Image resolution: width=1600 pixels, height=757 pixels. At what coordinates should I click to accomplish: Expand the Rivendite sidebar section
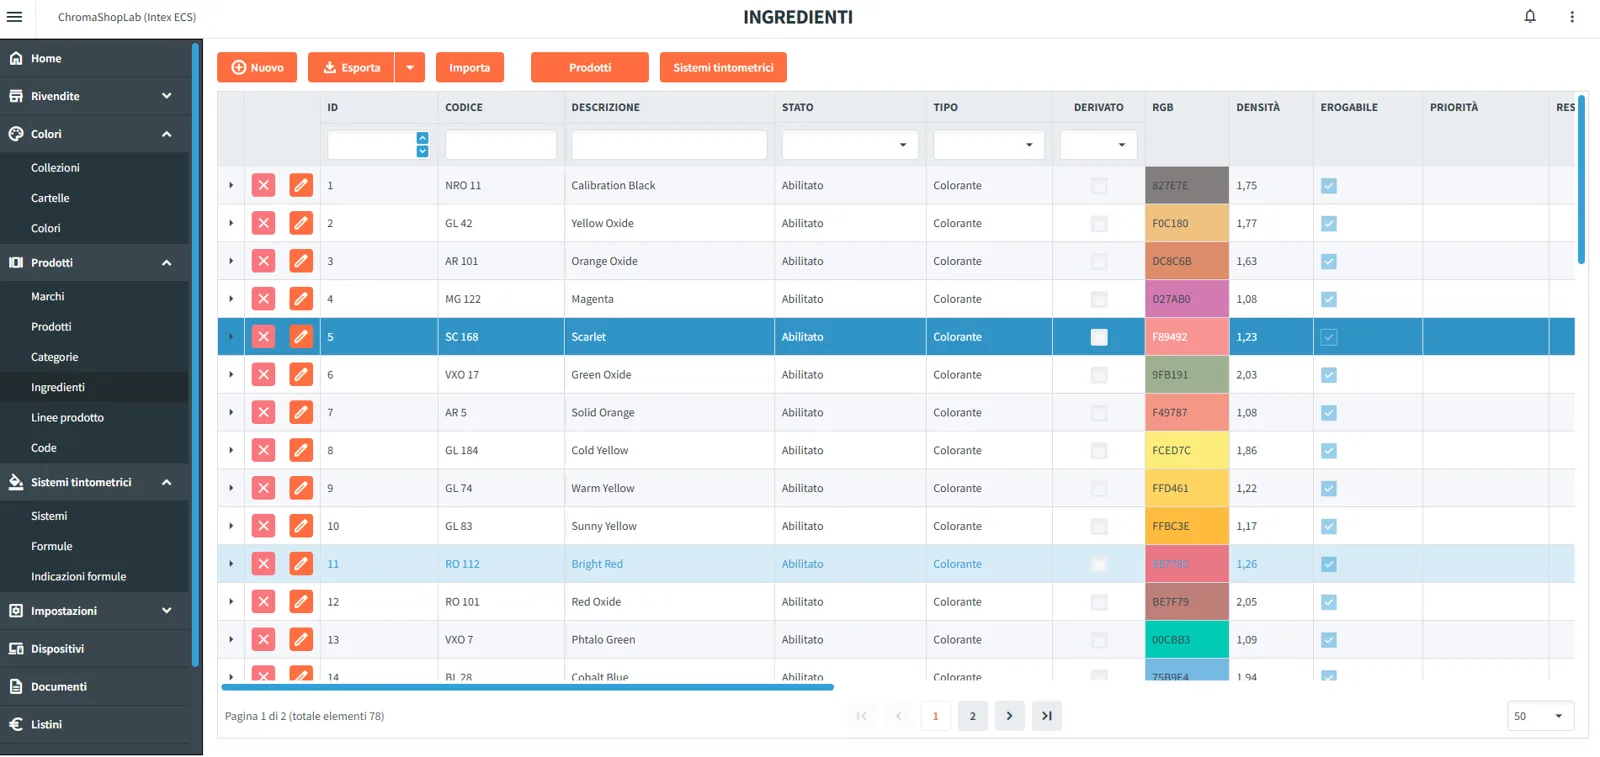click(x=95, y=96)
